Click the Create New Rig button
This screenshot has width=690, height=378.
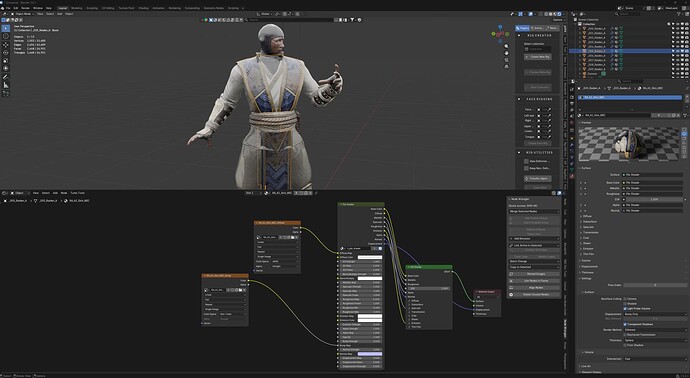pos(537,57)
